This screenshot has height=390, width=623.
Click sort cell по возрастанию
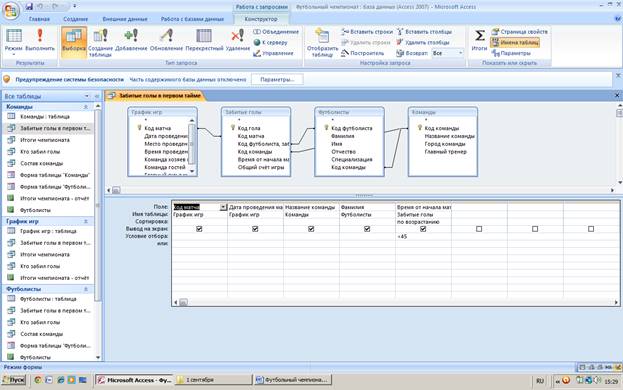(423, 222)
